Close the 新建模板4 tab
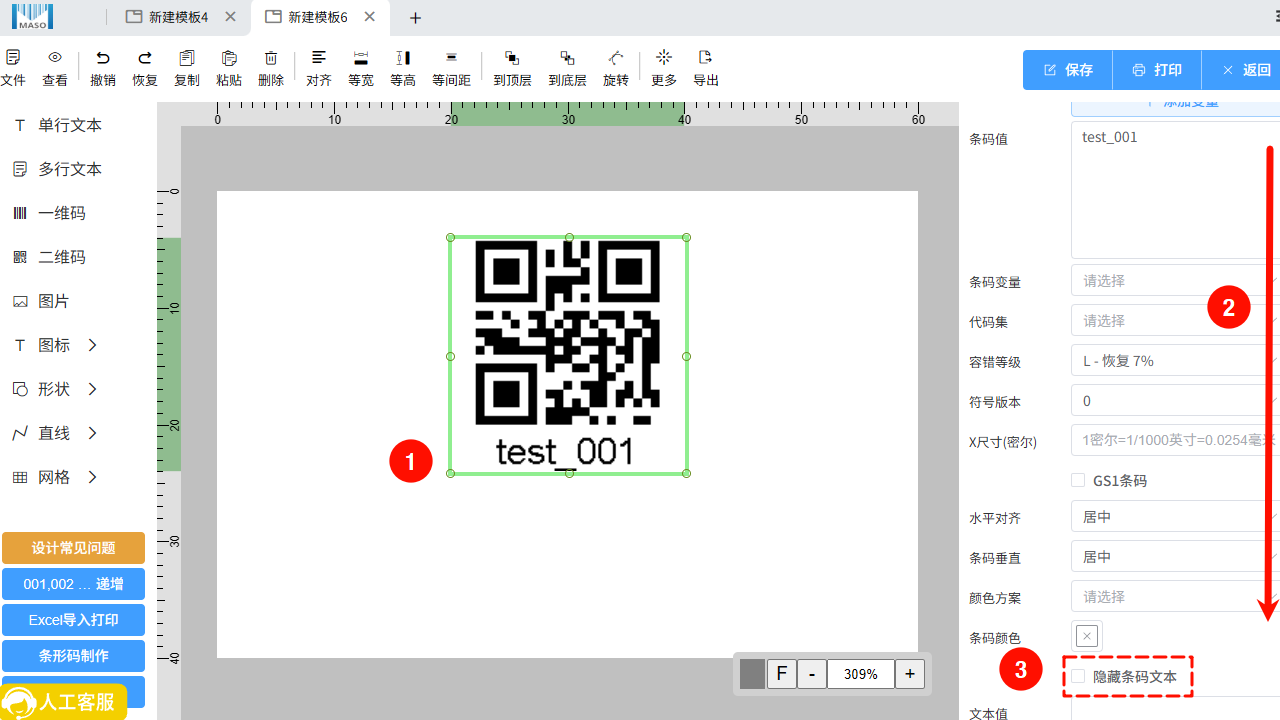 pyautogui.click(x=232, y=18)
